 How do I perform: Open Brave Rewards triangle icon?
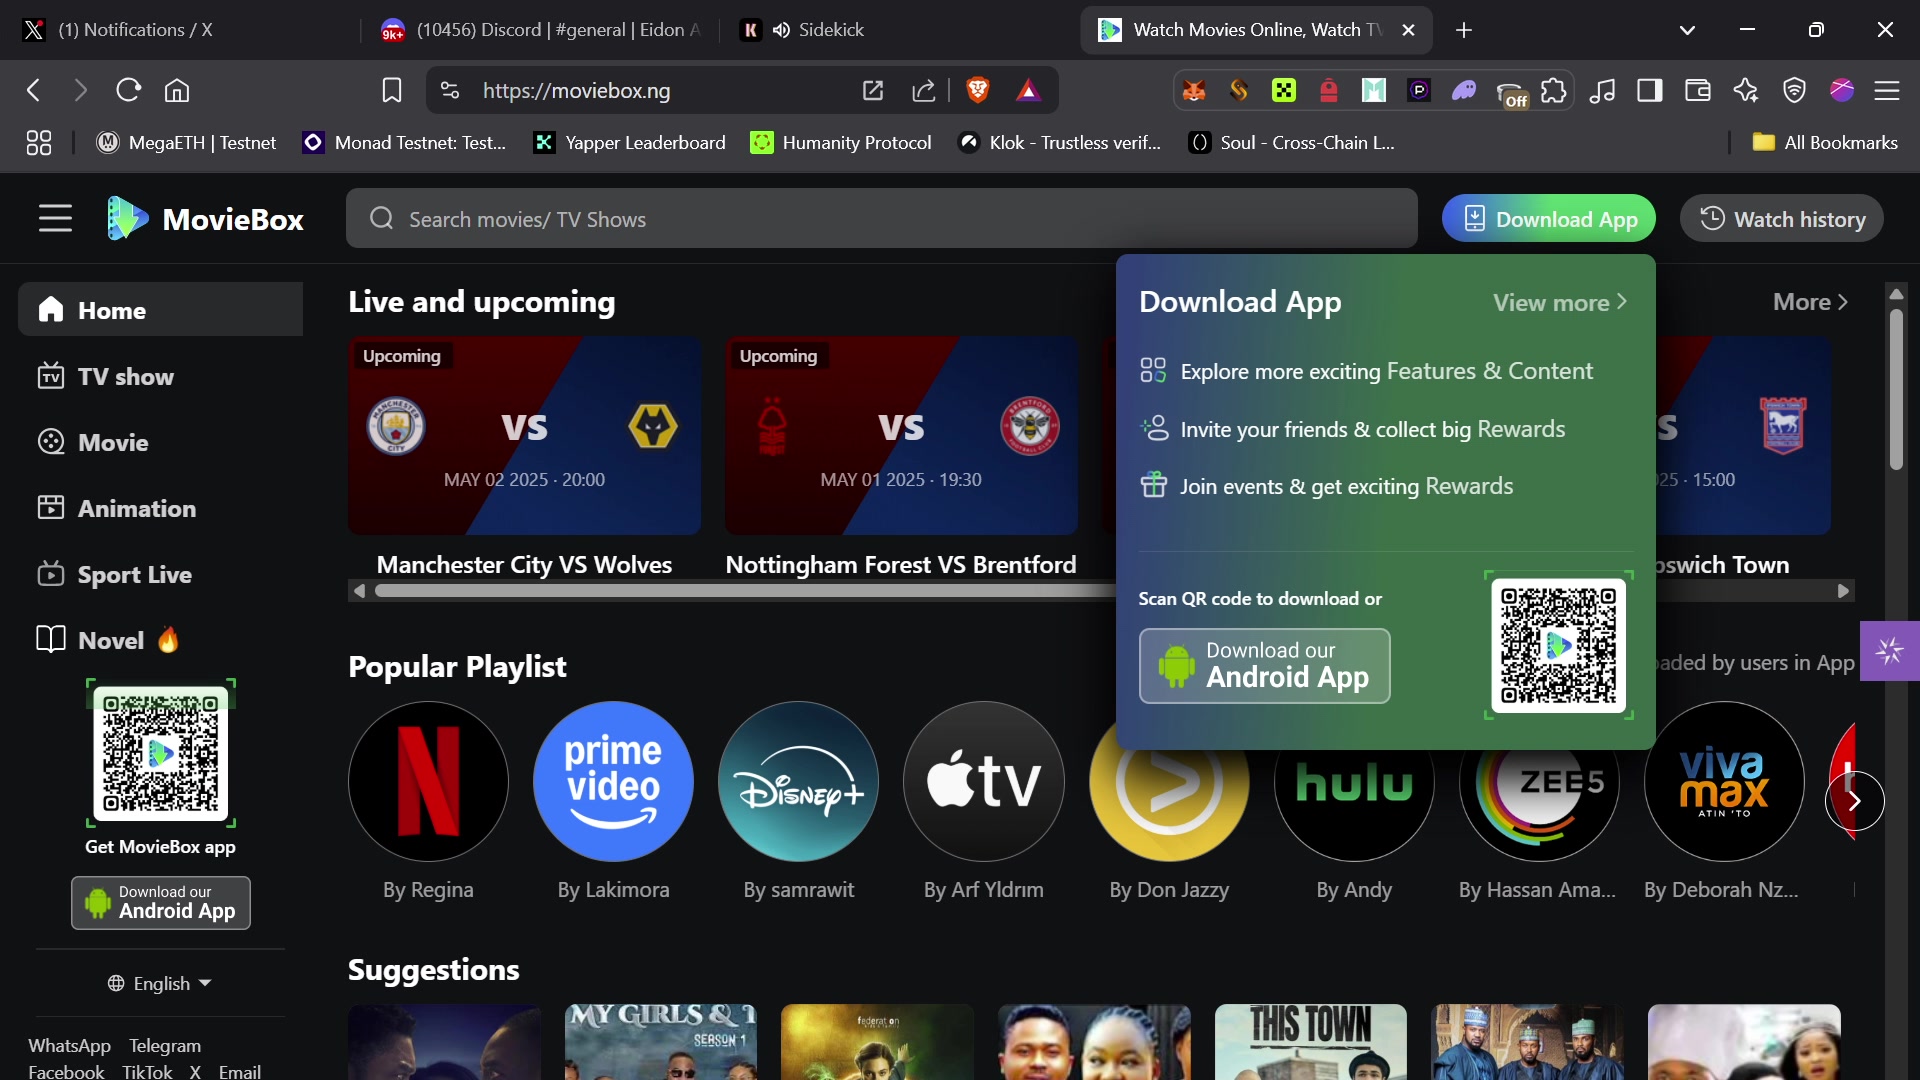click(x=1028, y=91)
